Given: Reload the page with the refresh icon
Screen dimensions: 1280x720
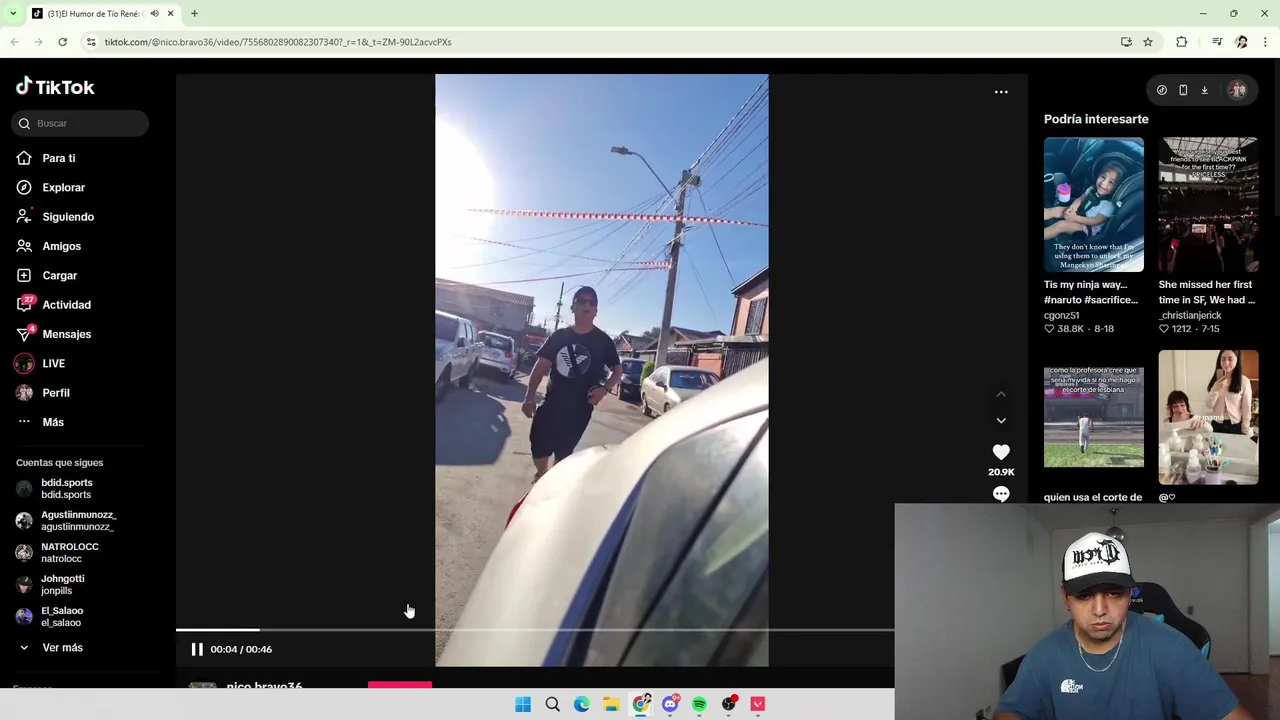Looking at the screenshot, I should tap(62, 42).
